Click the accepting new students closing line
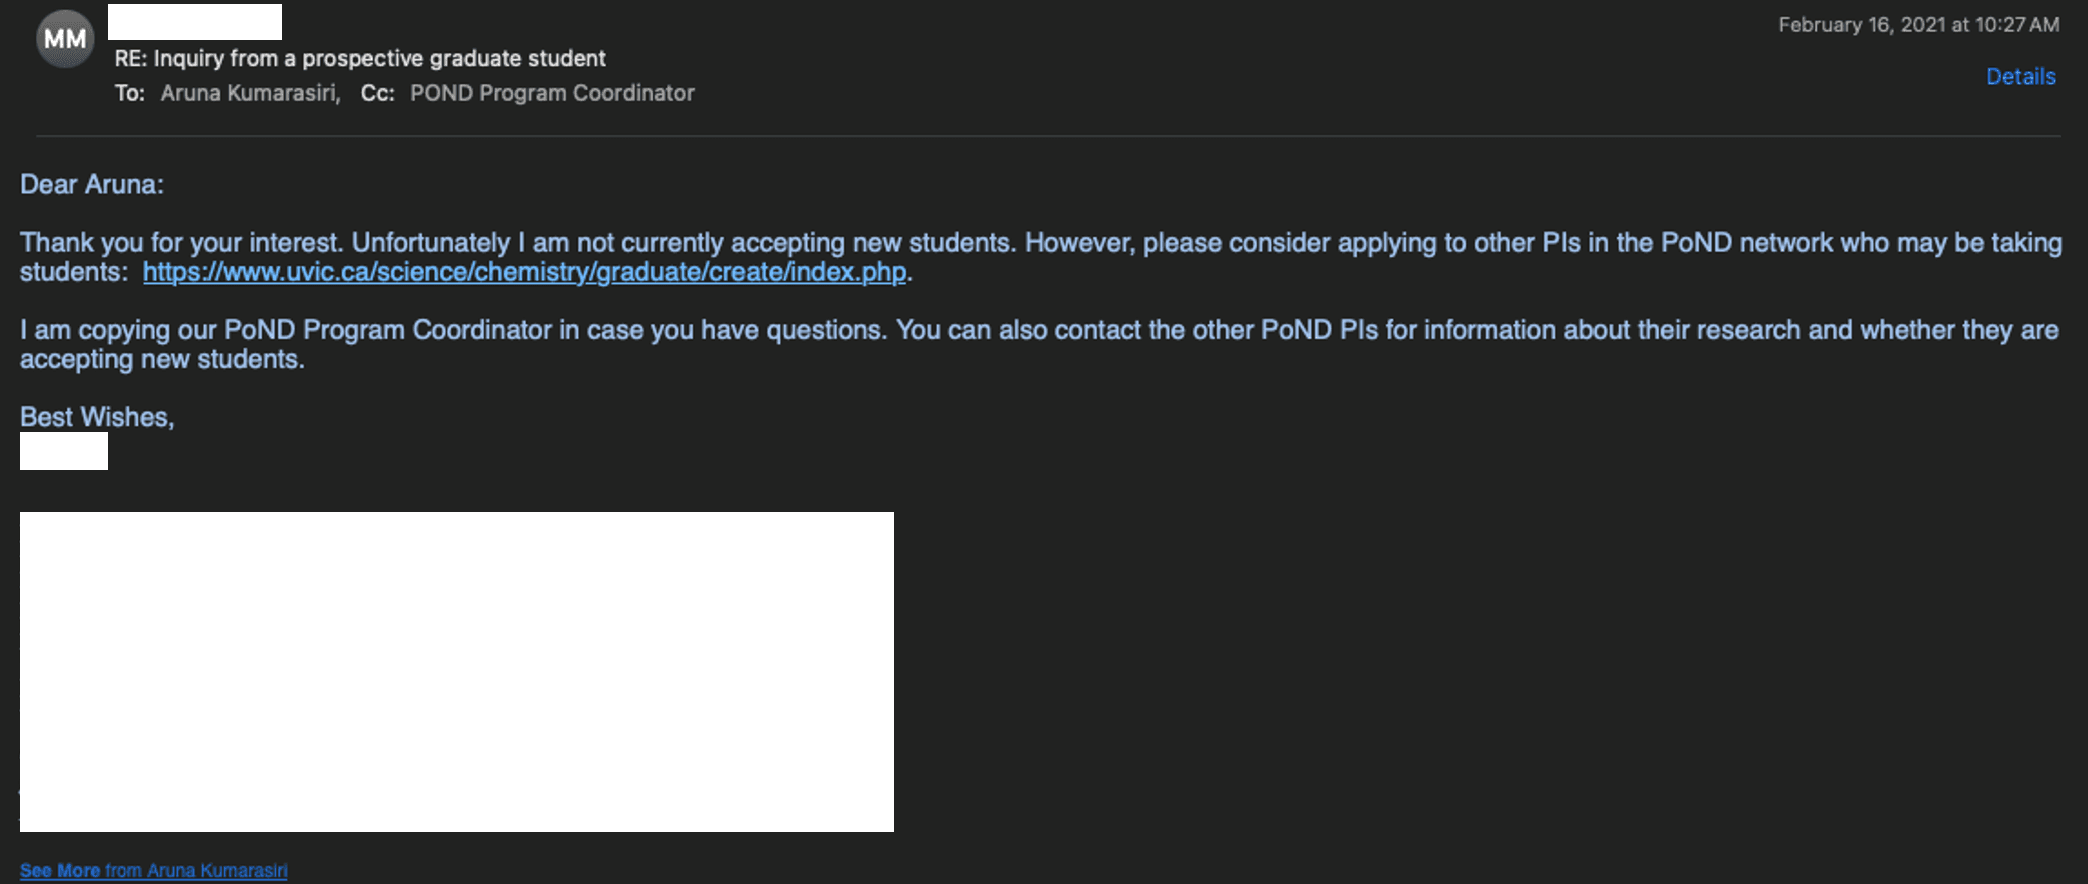Image resolution: width=2088 pixels, height=884 pixels. (x=162, y=360)
